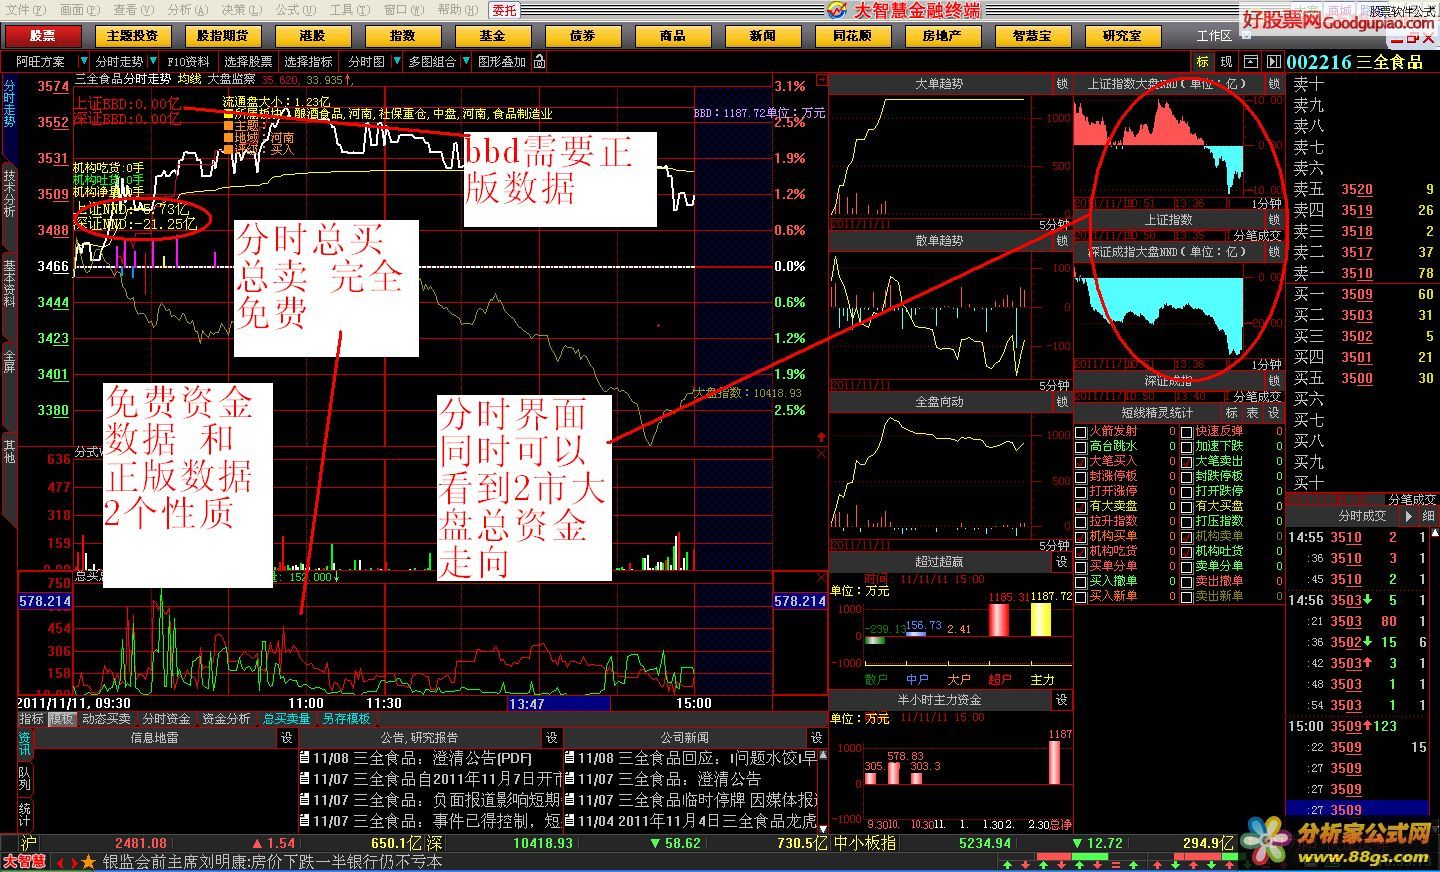Click 设 in 短线精灵统计 header
The width and height of the screenshot is (1440, 872).
1273,412
